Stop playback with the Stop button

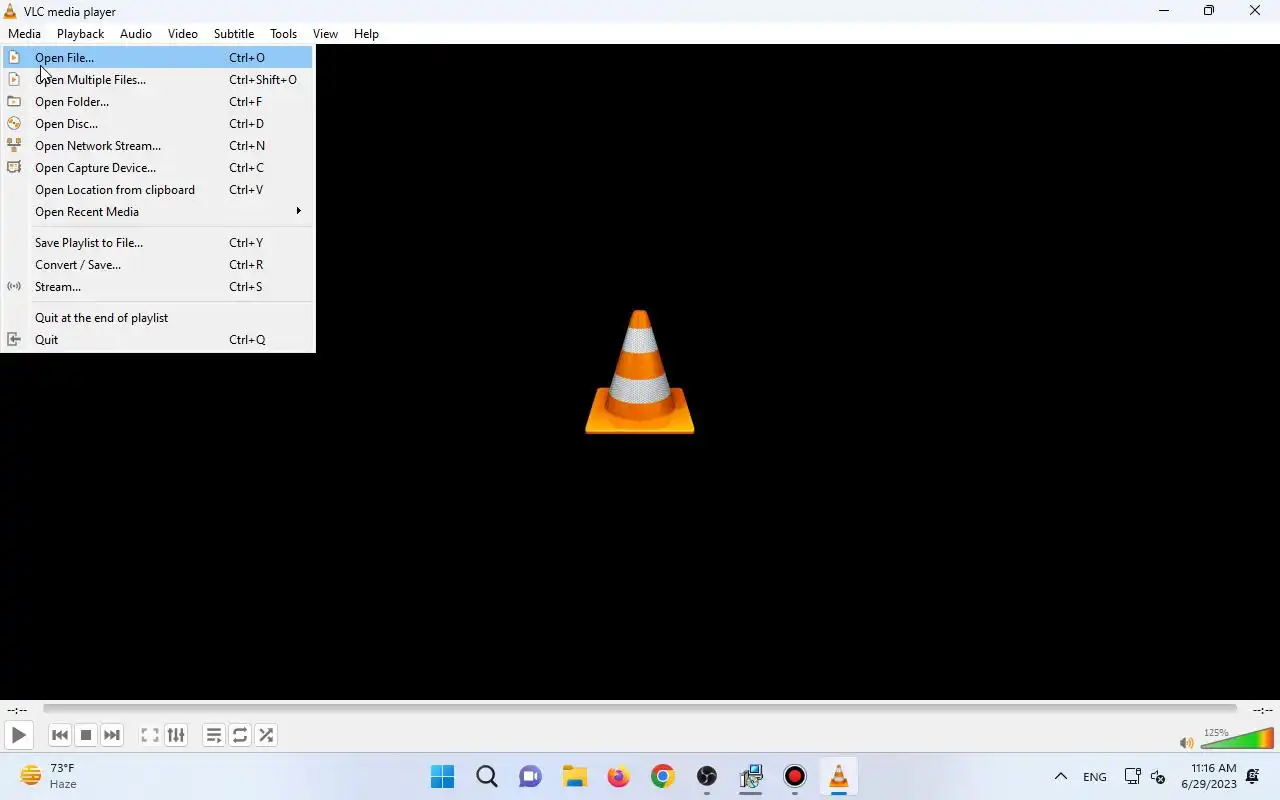86,735
